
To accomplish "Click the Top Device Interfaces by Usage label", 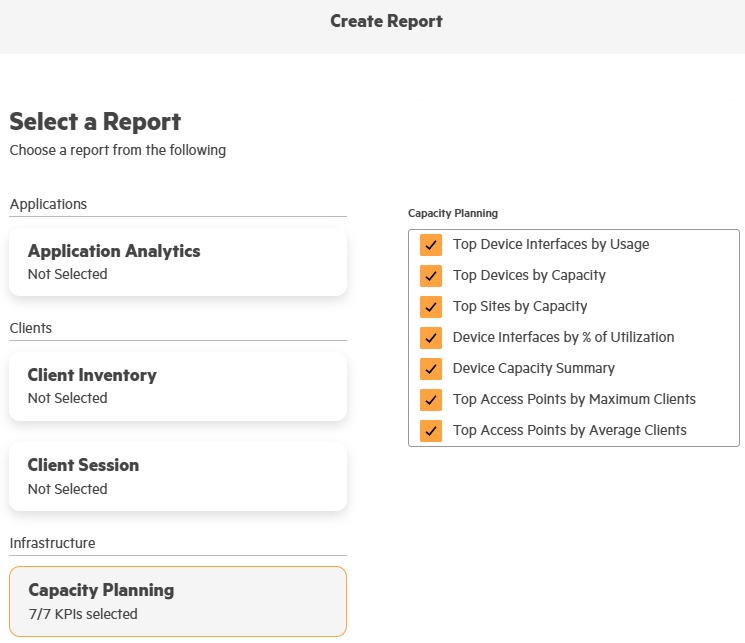I will point(551,245).
